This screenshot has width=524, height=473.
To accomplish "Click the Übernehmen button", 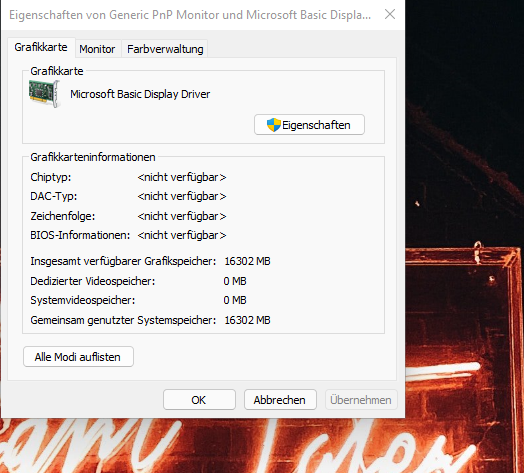I will tap(361, 399).
